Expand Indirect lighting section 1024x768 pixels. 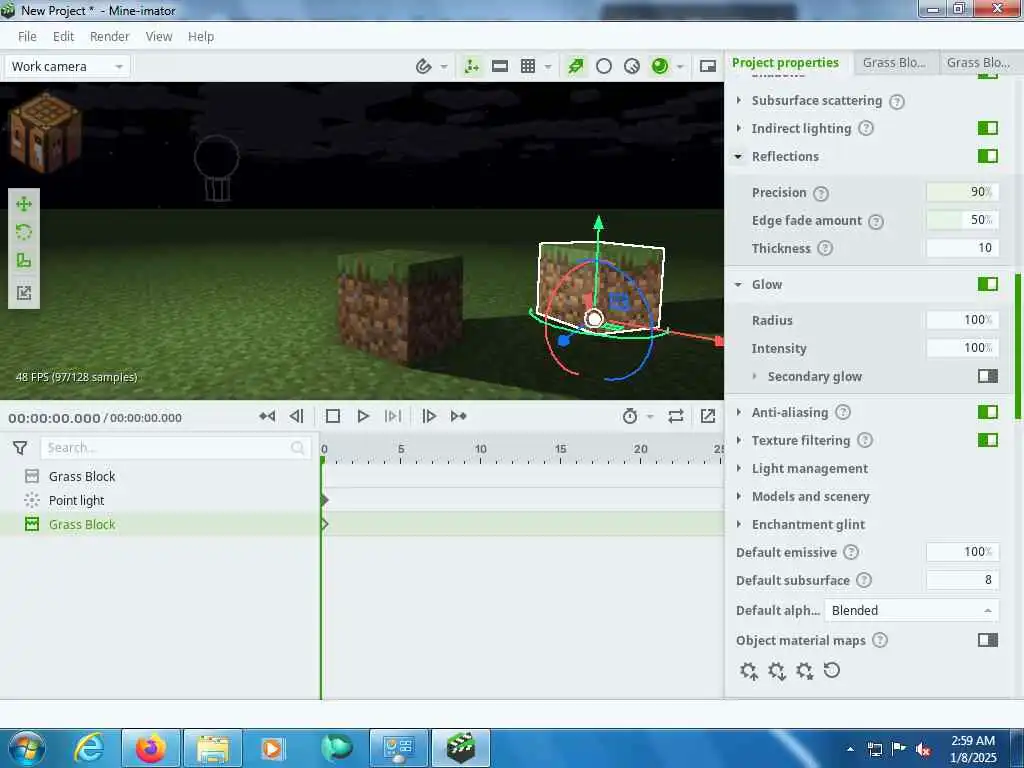tap(739, 129)
